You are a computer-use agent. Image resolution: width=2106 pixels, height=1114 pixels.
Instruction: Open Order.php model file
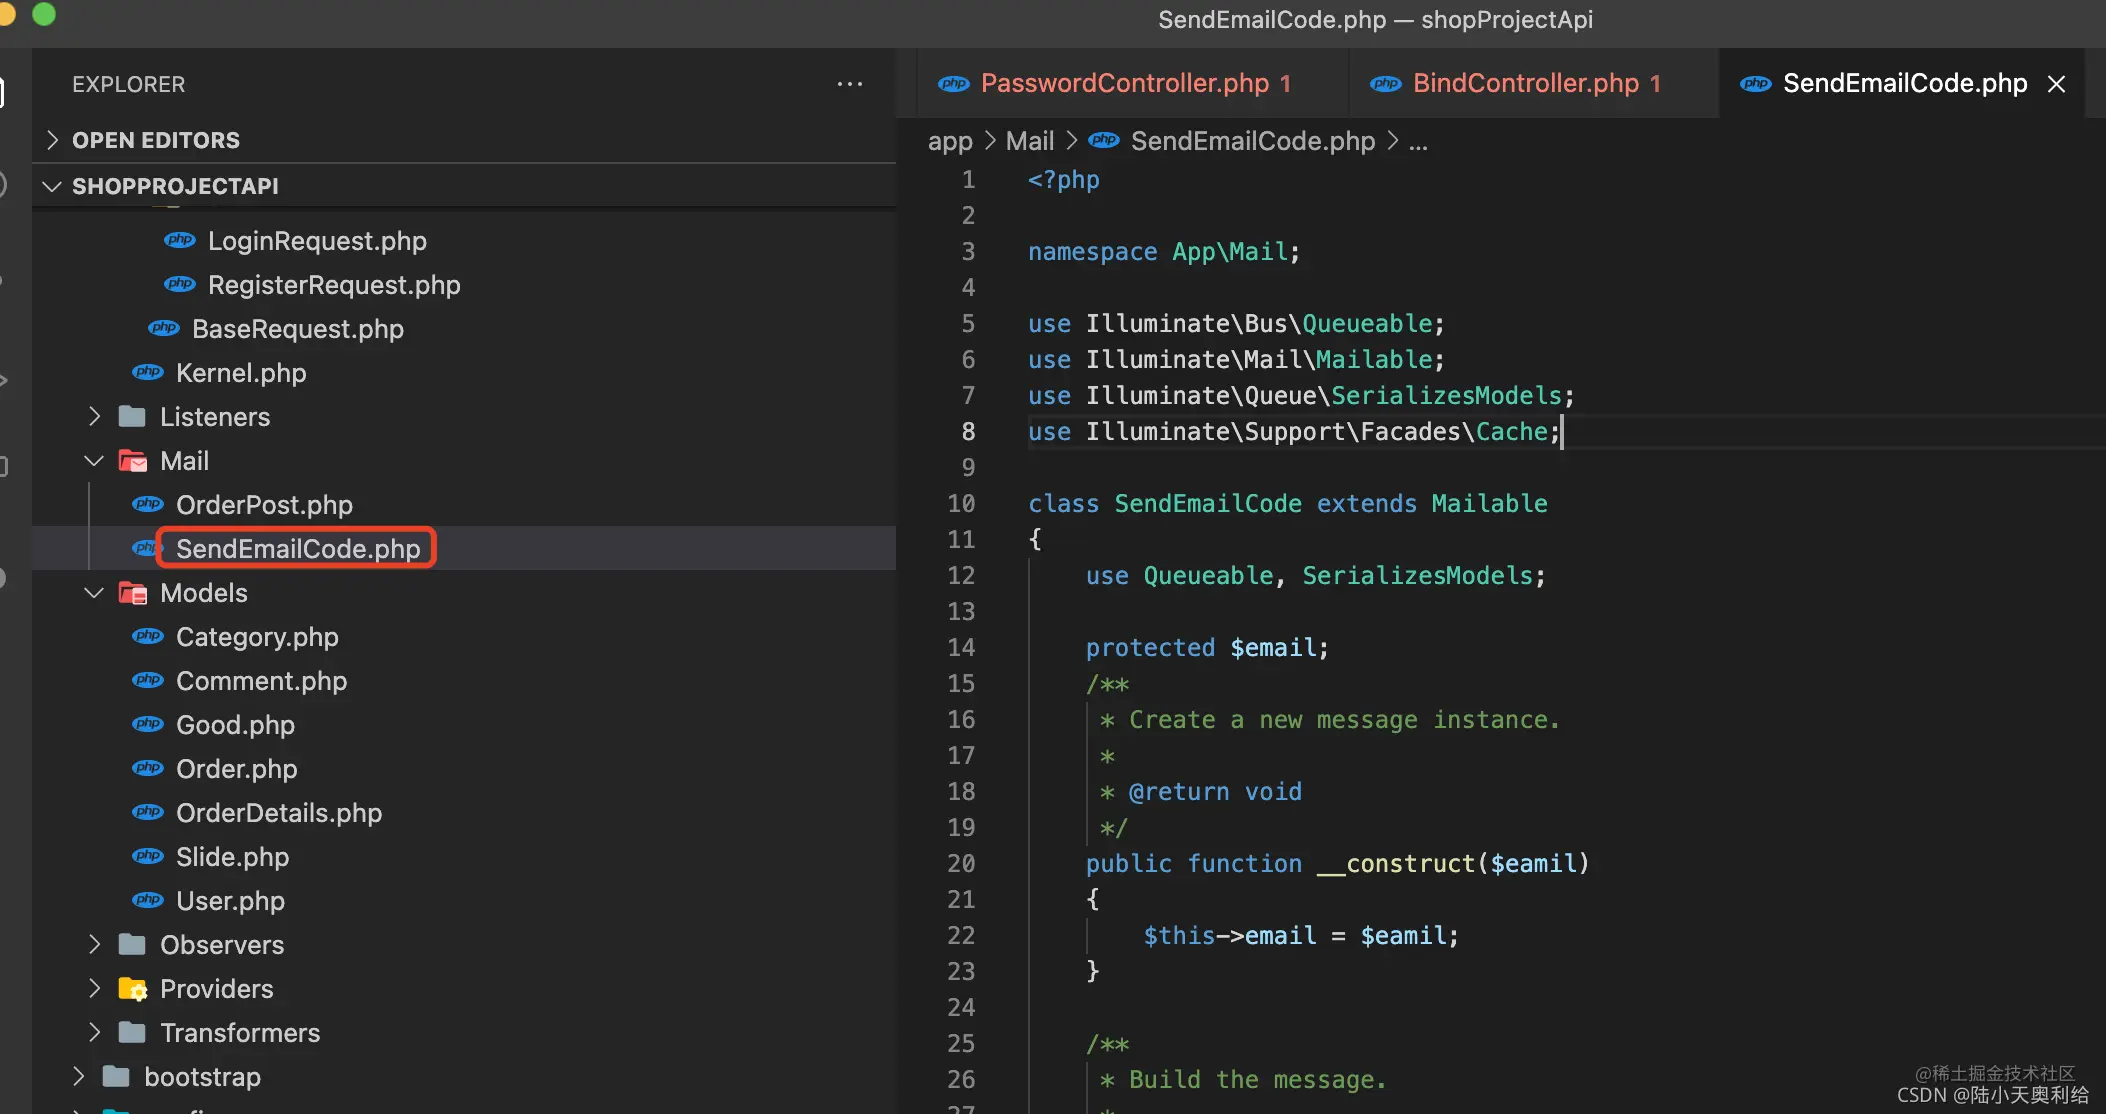point(236,769)
